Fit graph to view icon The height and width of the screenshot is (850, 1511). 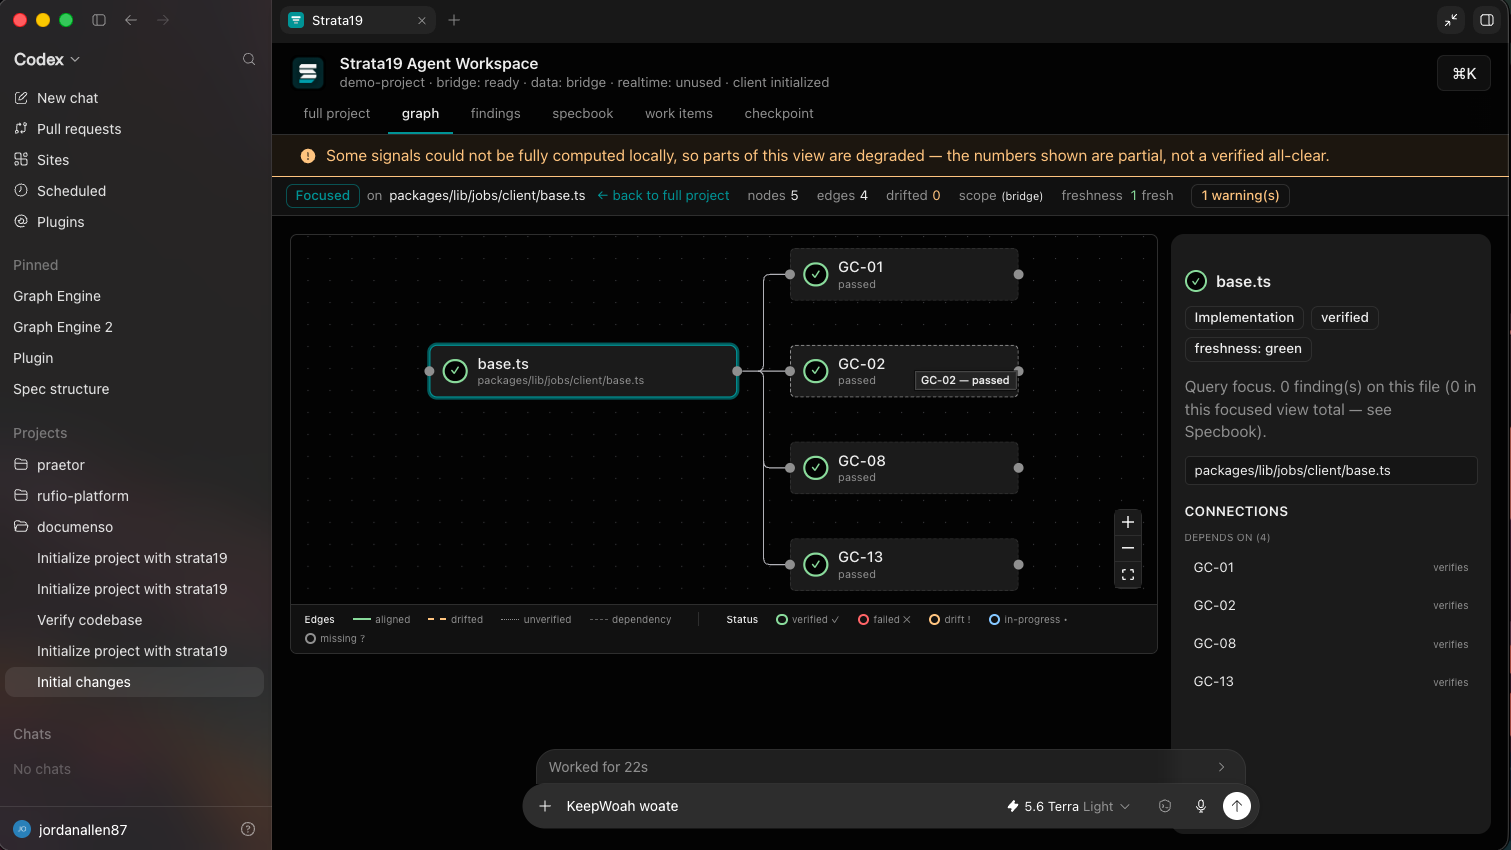(1128, 574)
